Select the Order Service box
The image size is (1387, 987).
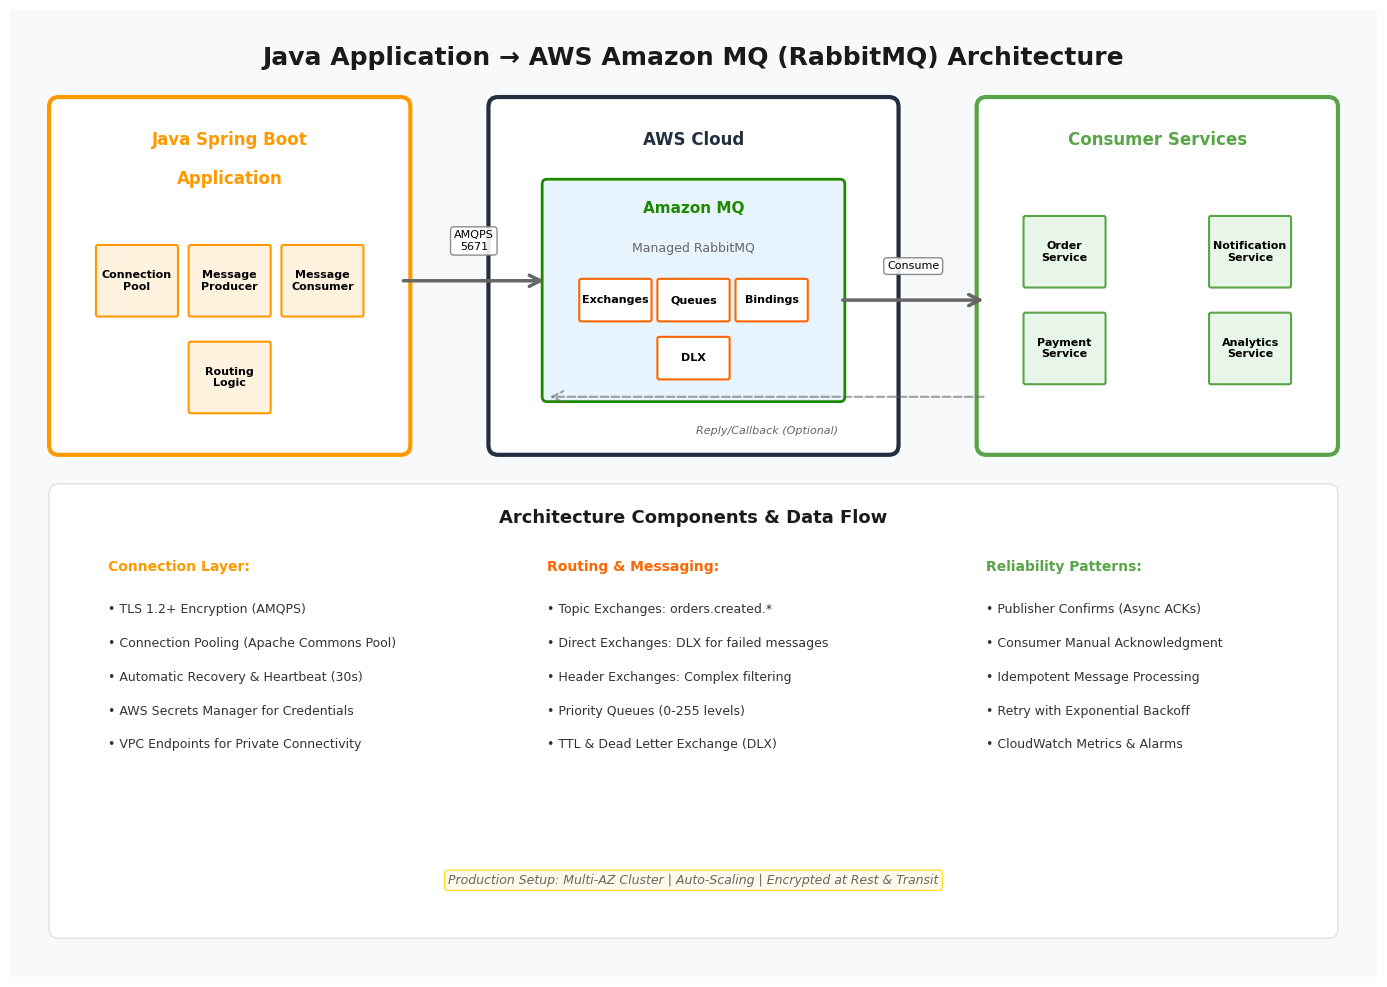pos(1064,252)
